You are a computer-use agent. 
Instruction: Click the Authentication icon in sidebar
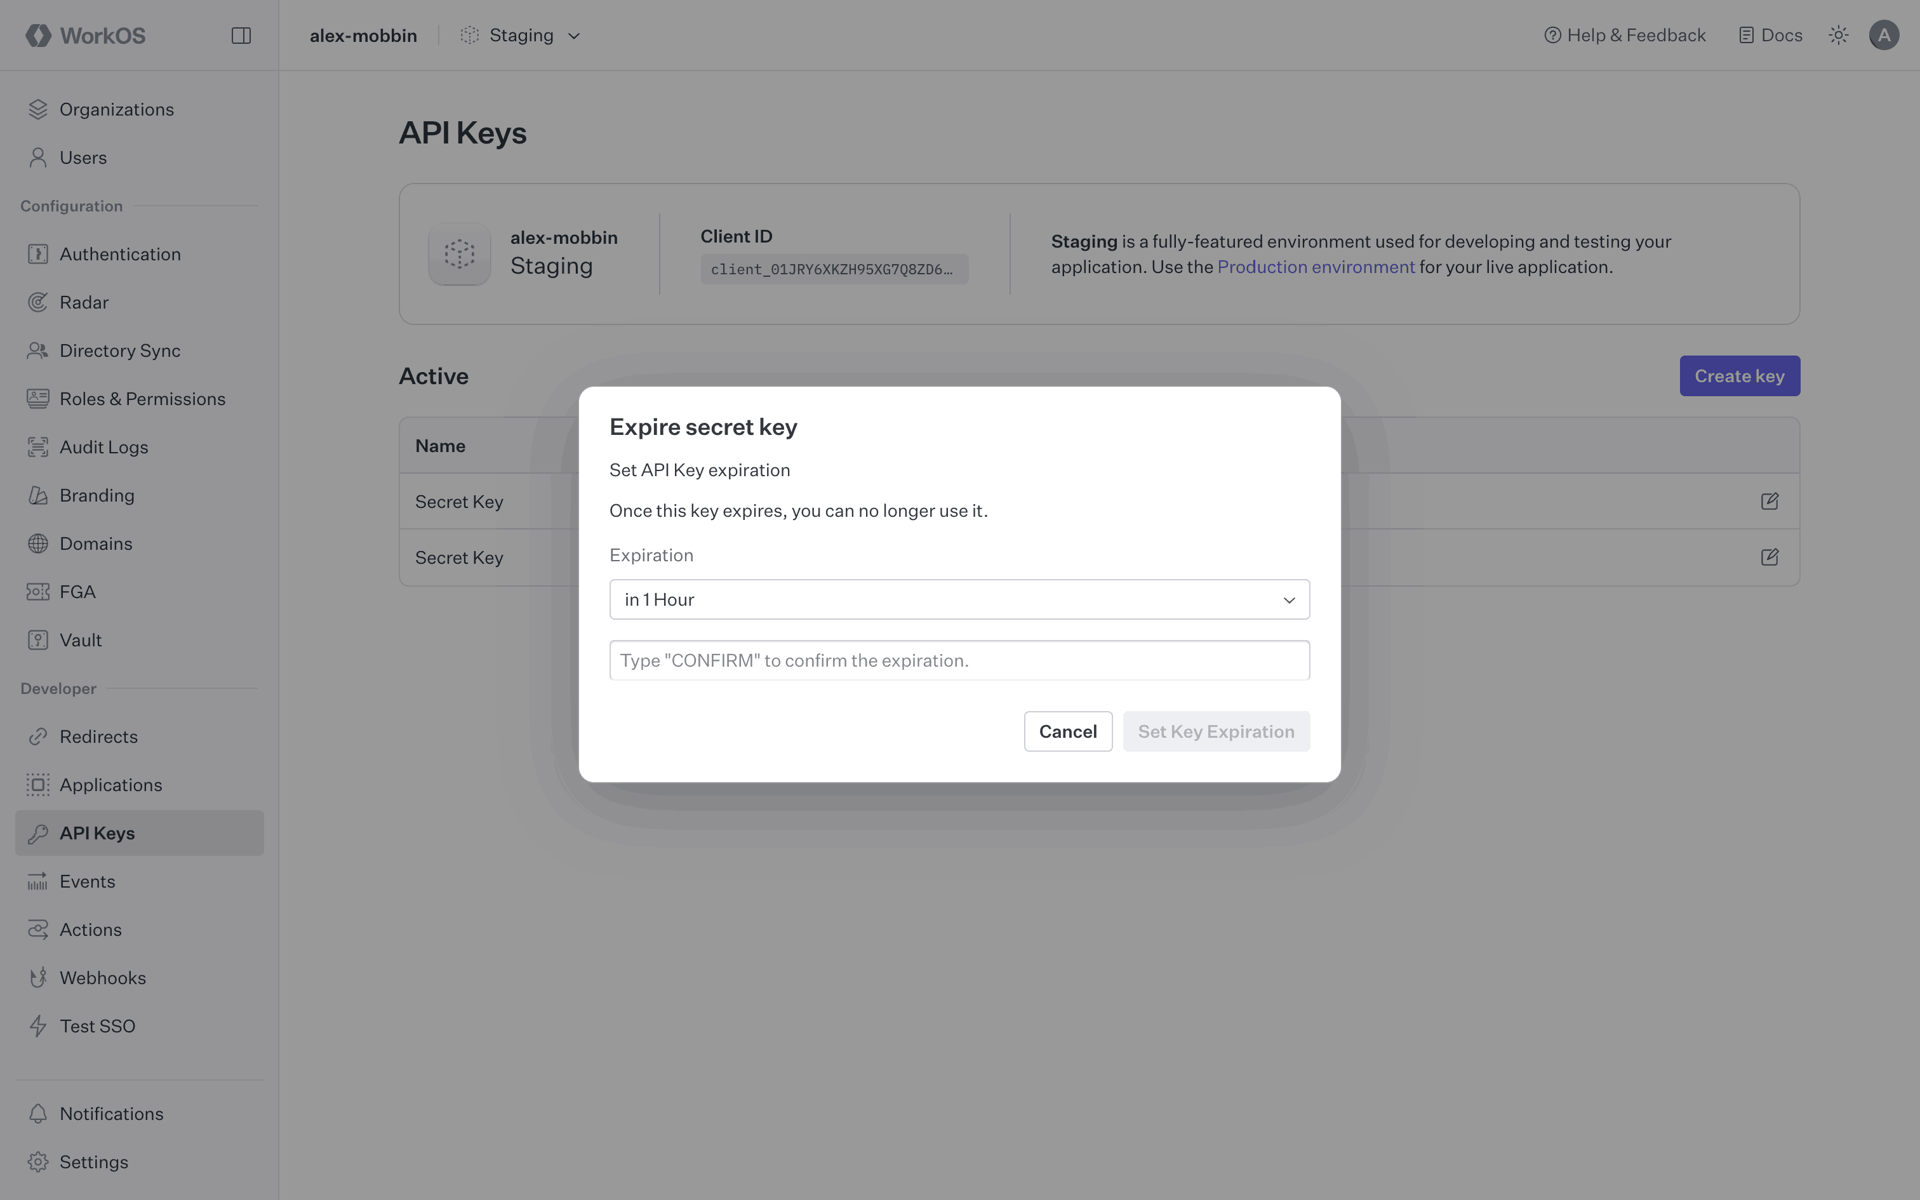click(x=38, y=254)
